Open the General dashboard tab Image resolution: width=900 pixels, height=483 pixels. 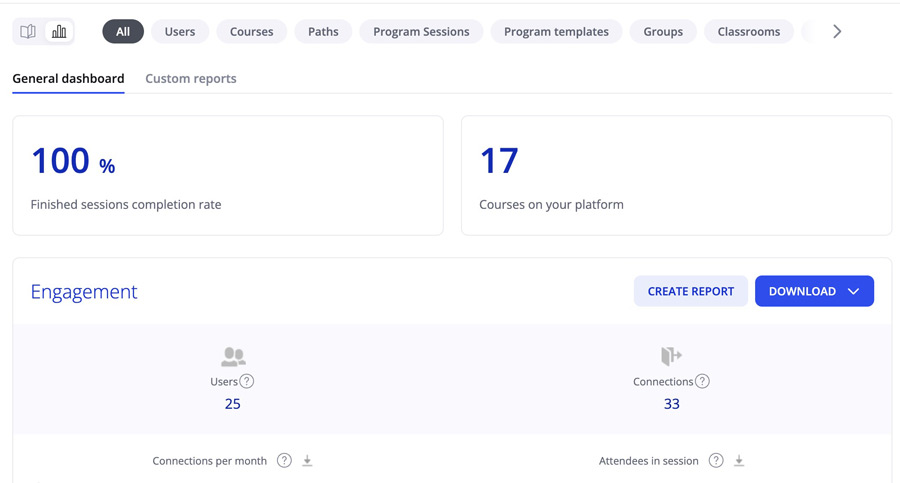point(68,79)
